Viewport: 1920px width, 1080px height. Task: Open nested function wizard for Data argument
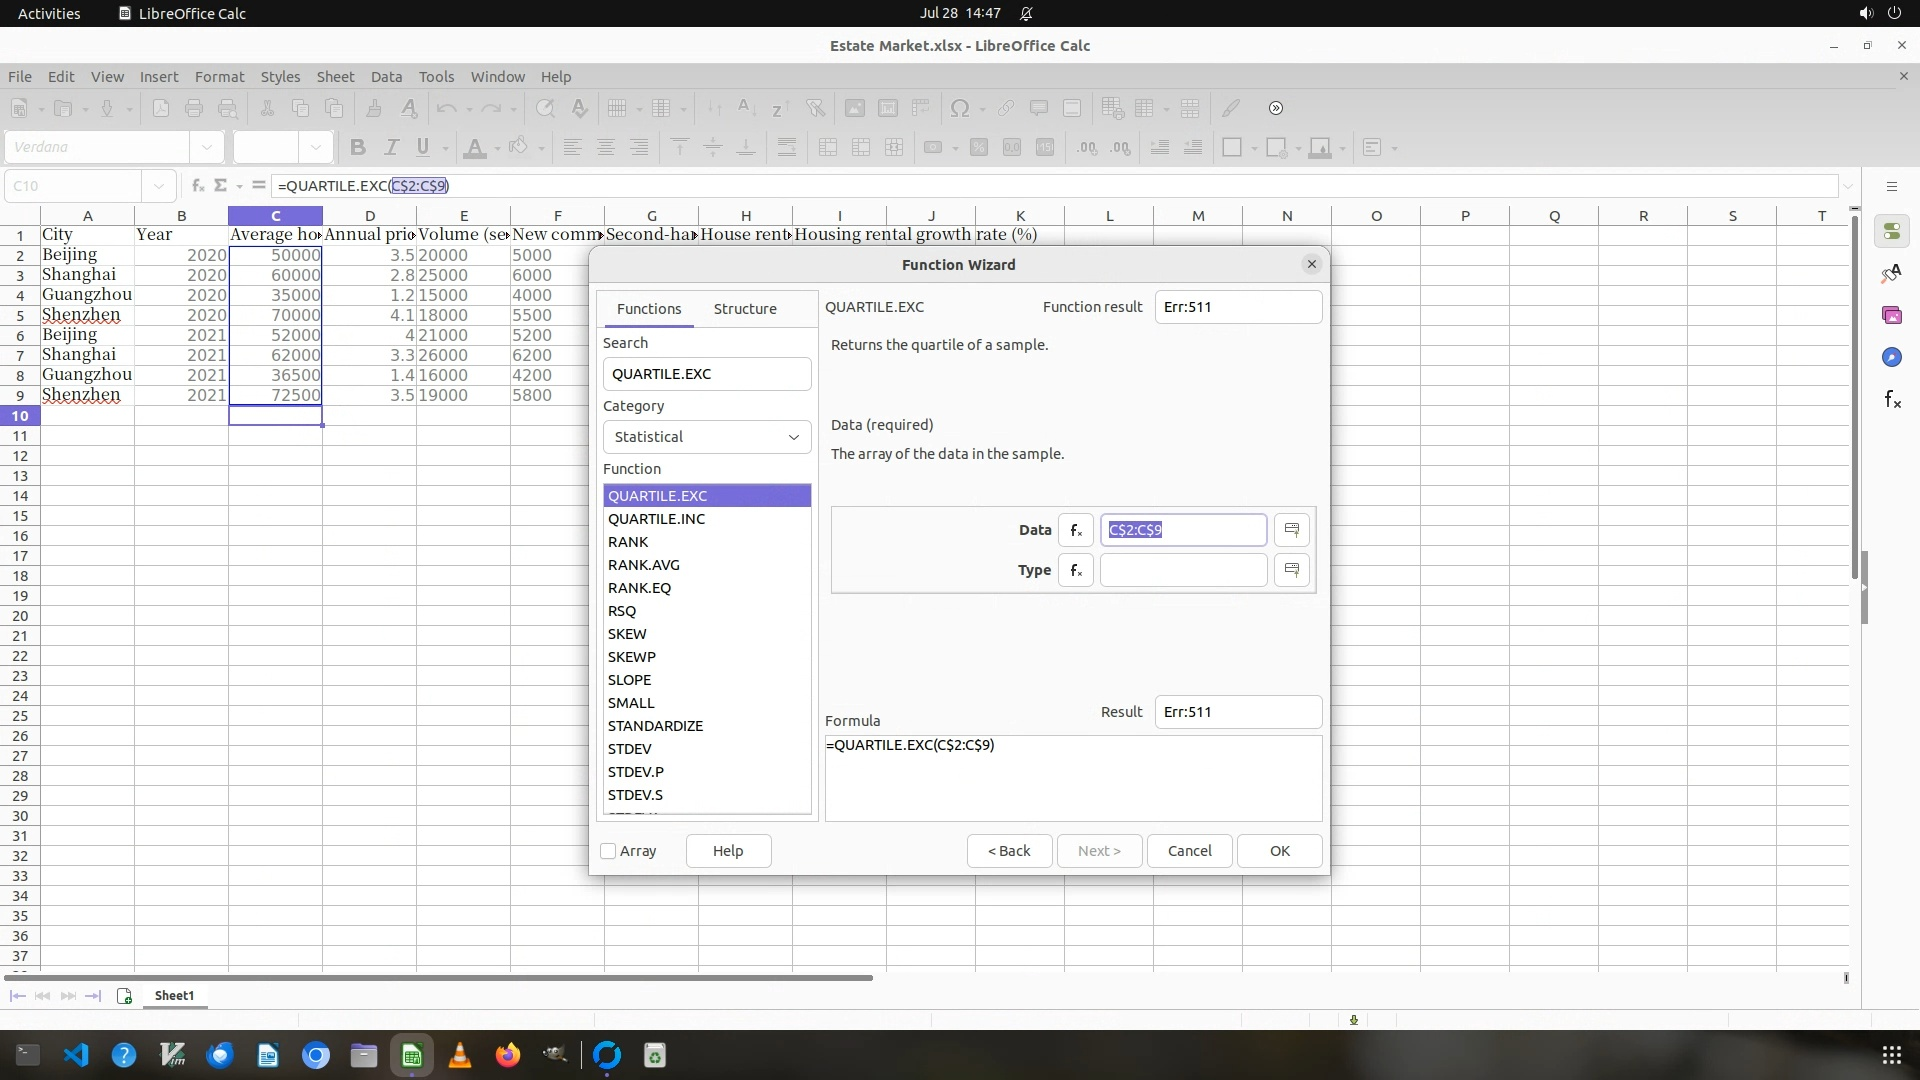pyautogui.click(x=1075, y=530)
